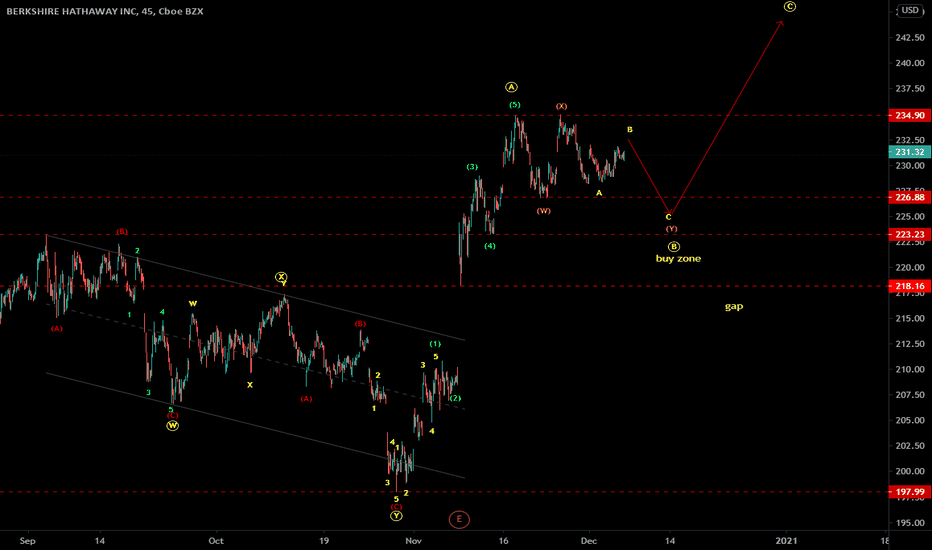Select the orange (W) wave label
This screenshot has width=932, height=550.
[544, 211]
